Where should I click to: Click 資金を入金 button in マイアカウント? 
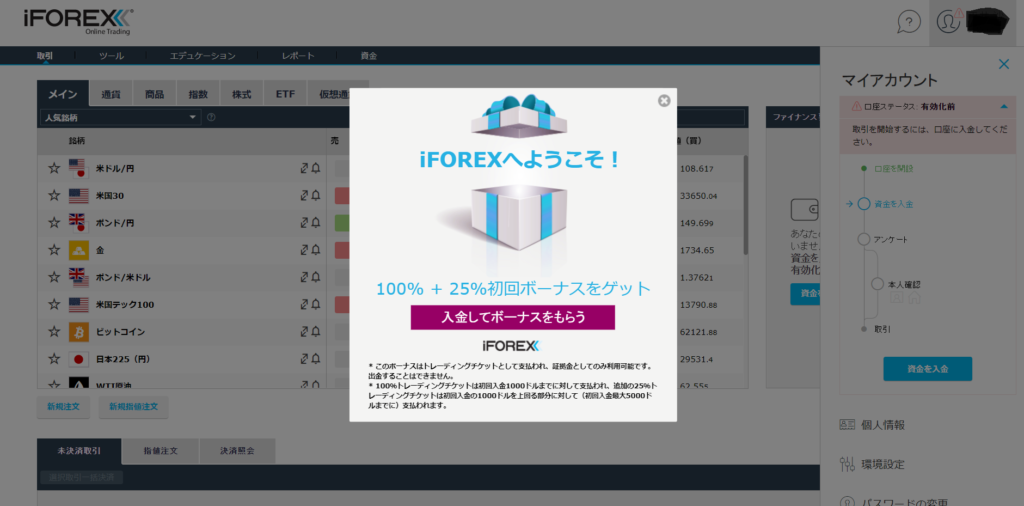click(x=927, y=369)
